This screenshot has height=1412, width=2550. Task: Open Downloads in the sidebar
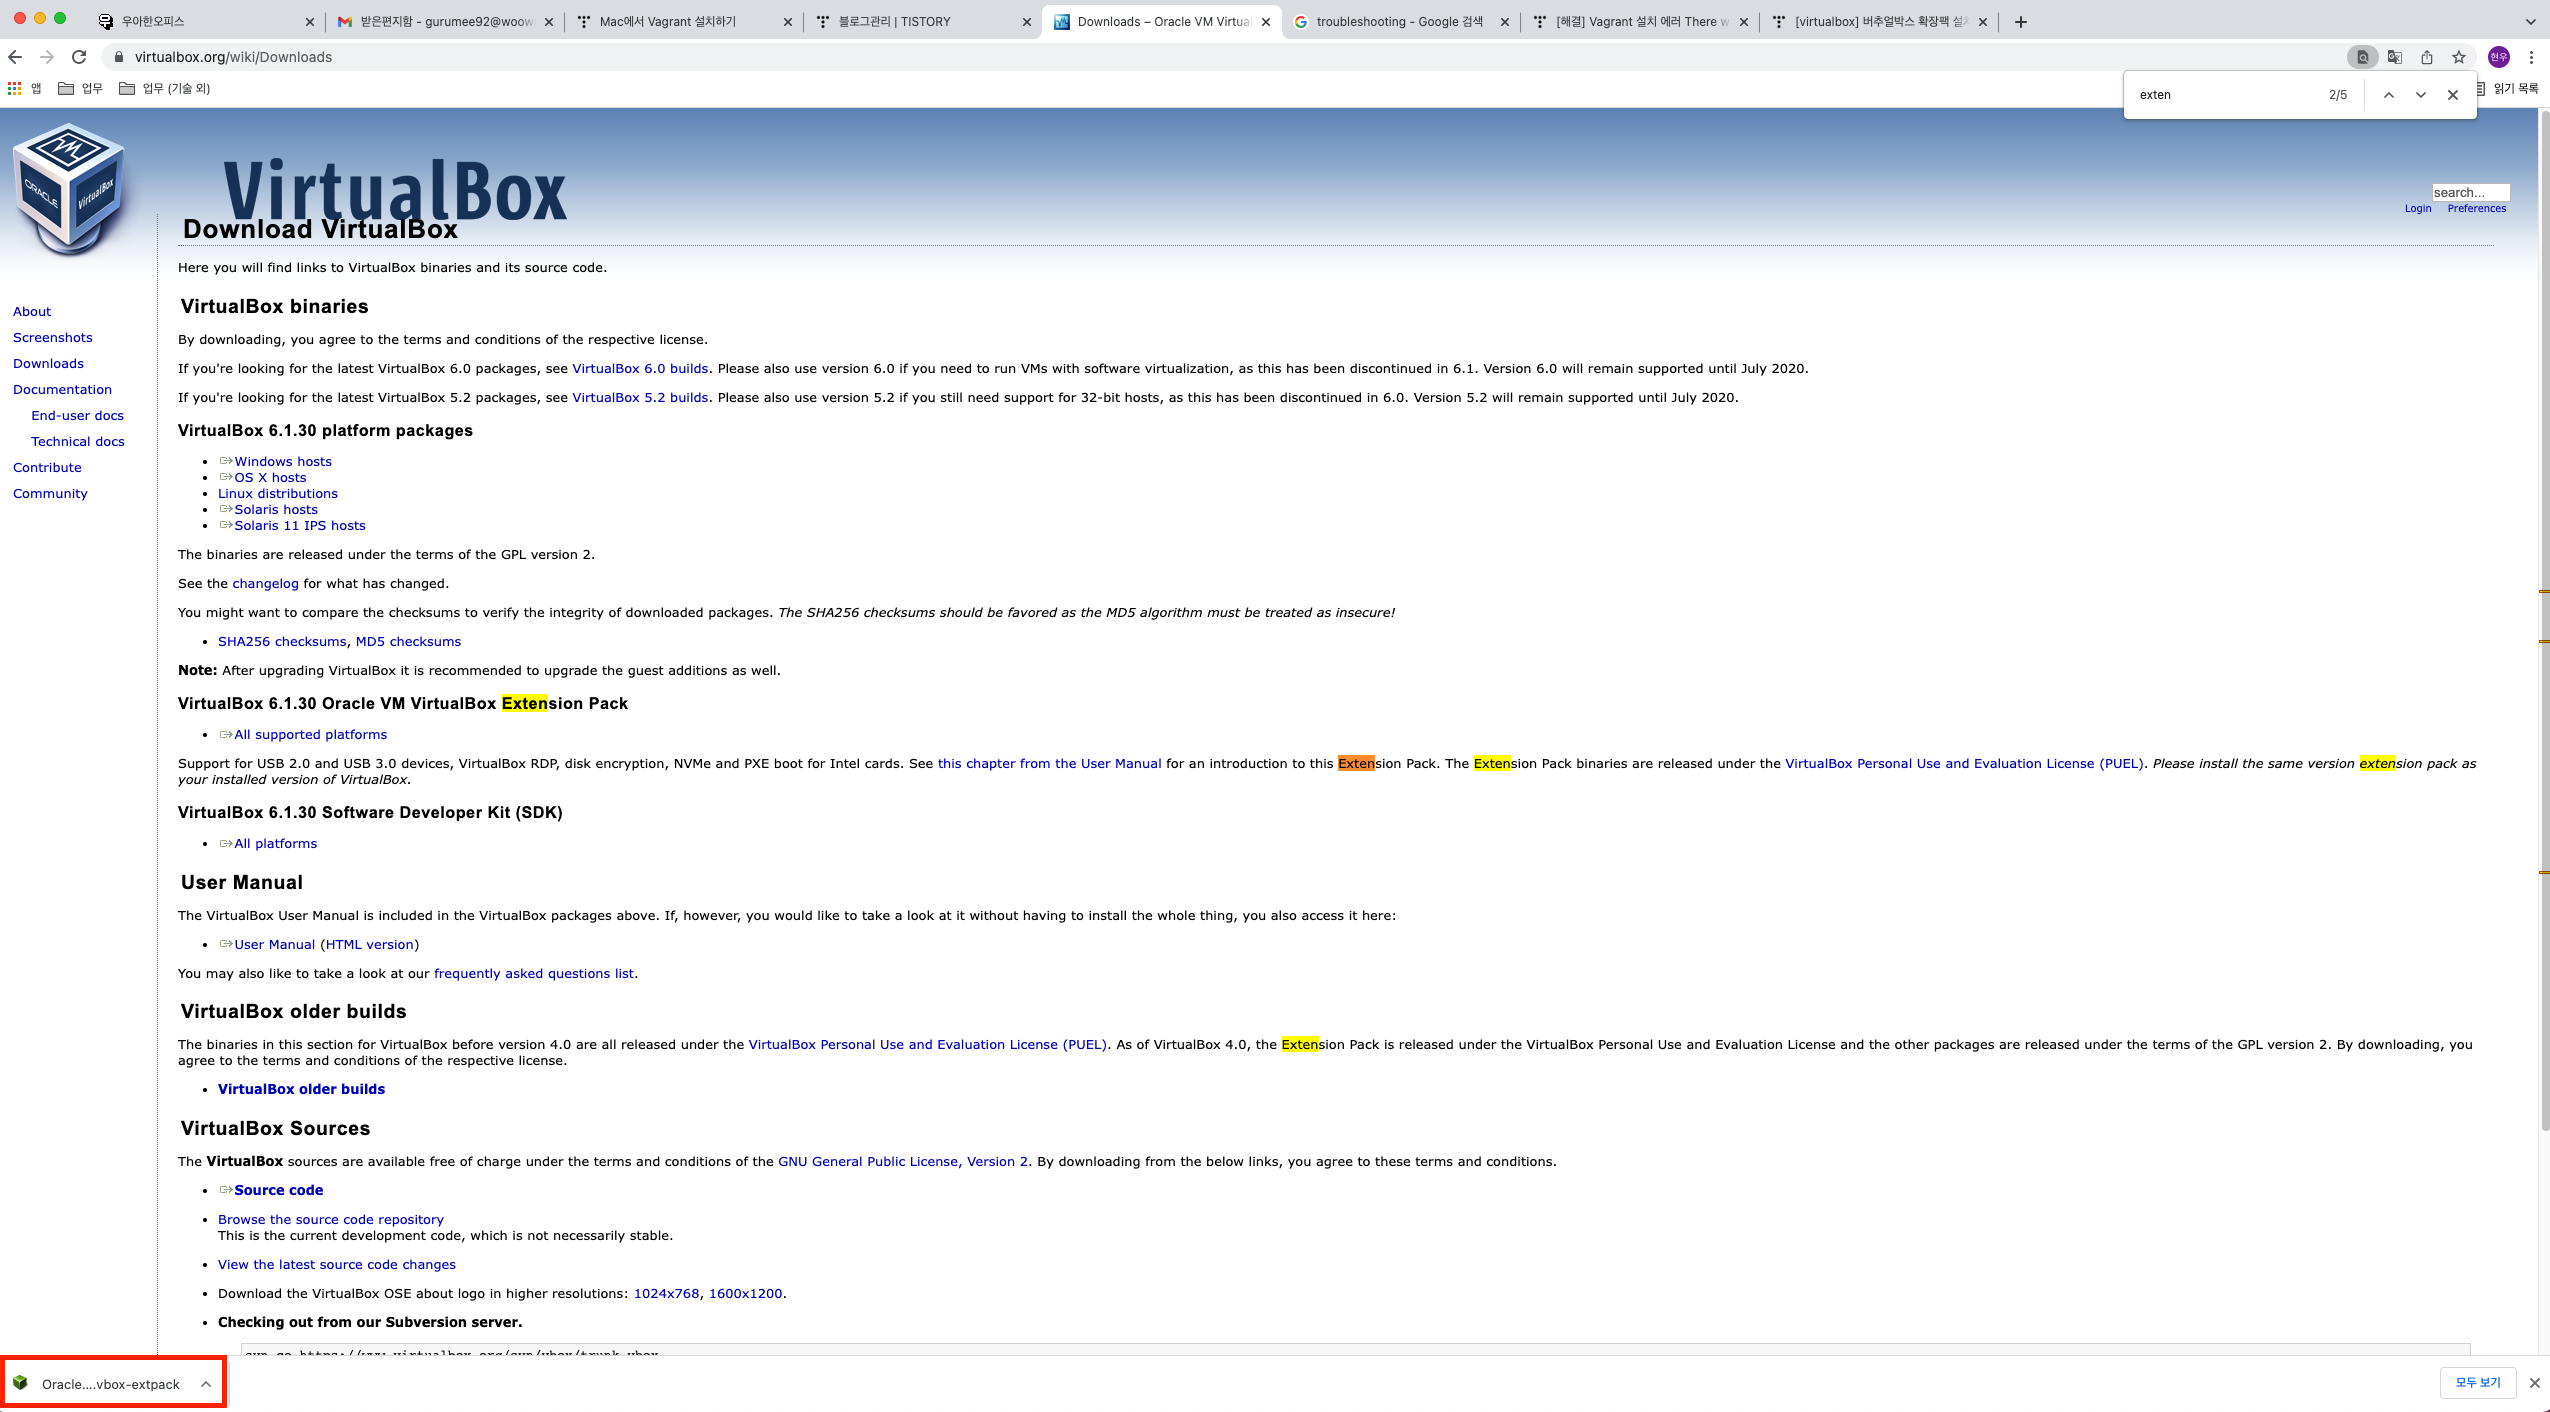click(49, 364)
